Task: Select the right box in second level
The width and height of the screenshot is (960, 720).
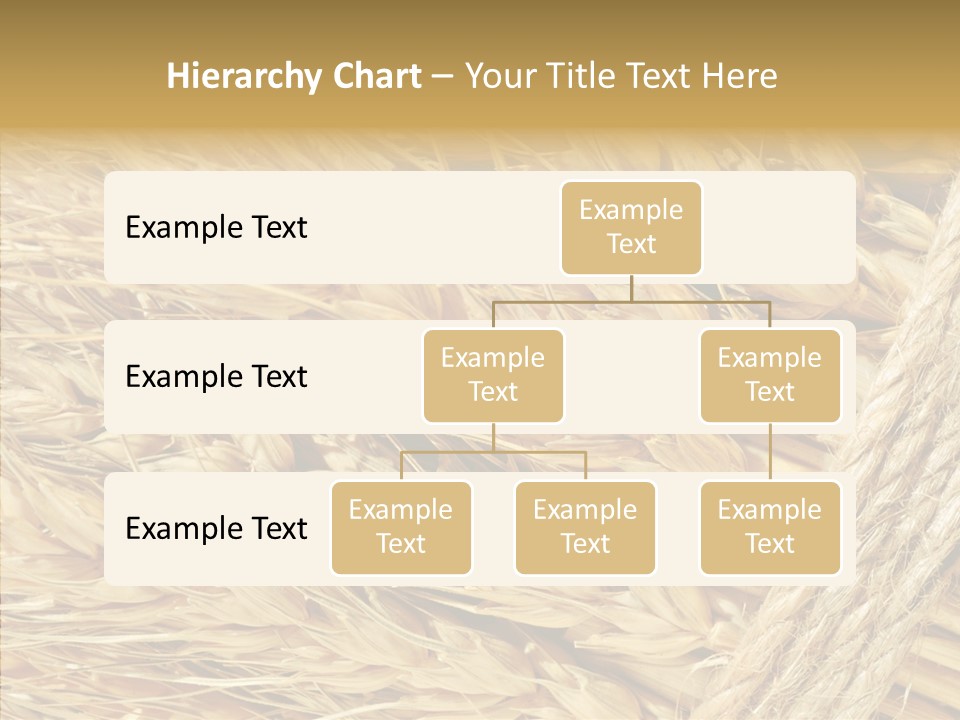Action: 770,375
